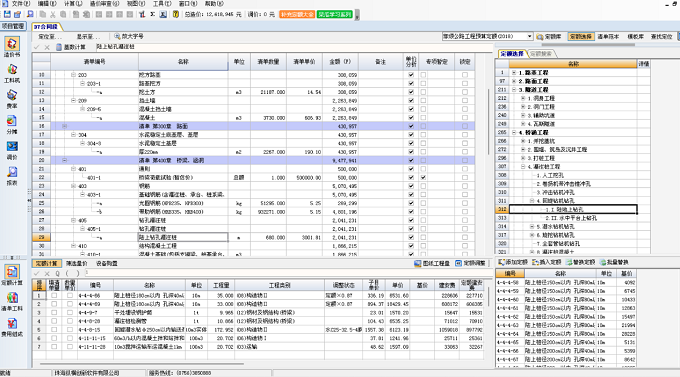The width and height of the screenshot is (680, 377).
Task: Expand the 5.潜水钻机钻孔 tree node
Action: click(x=532, y=226)
